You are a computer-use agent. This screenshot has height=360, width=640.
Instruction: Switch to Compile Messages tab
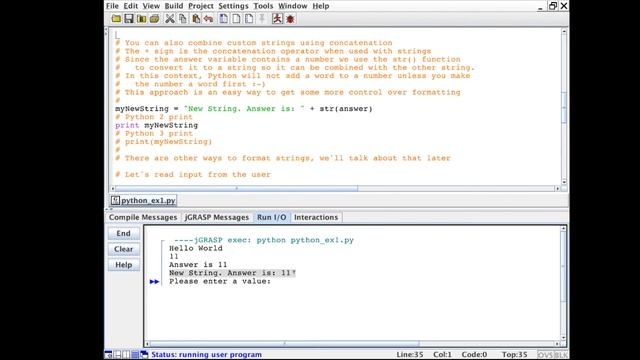143,218
